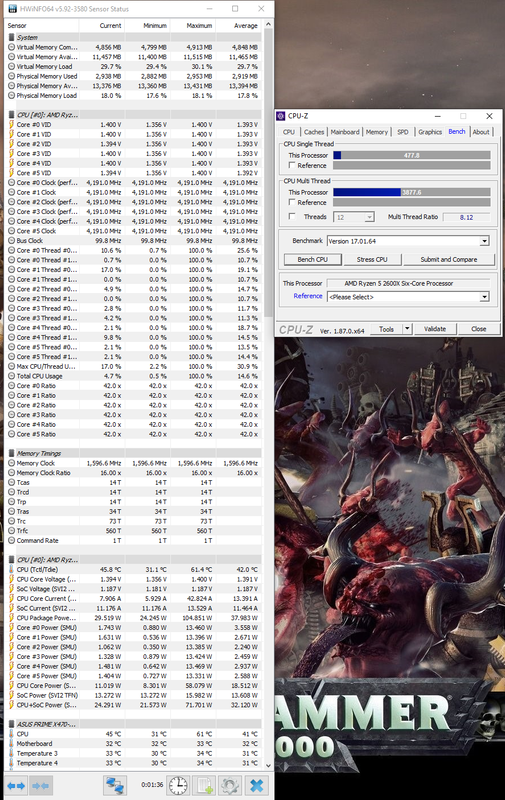Click the CPU Package Power lightning icon
The image size is (505, 800).
[x=12, y=618]
